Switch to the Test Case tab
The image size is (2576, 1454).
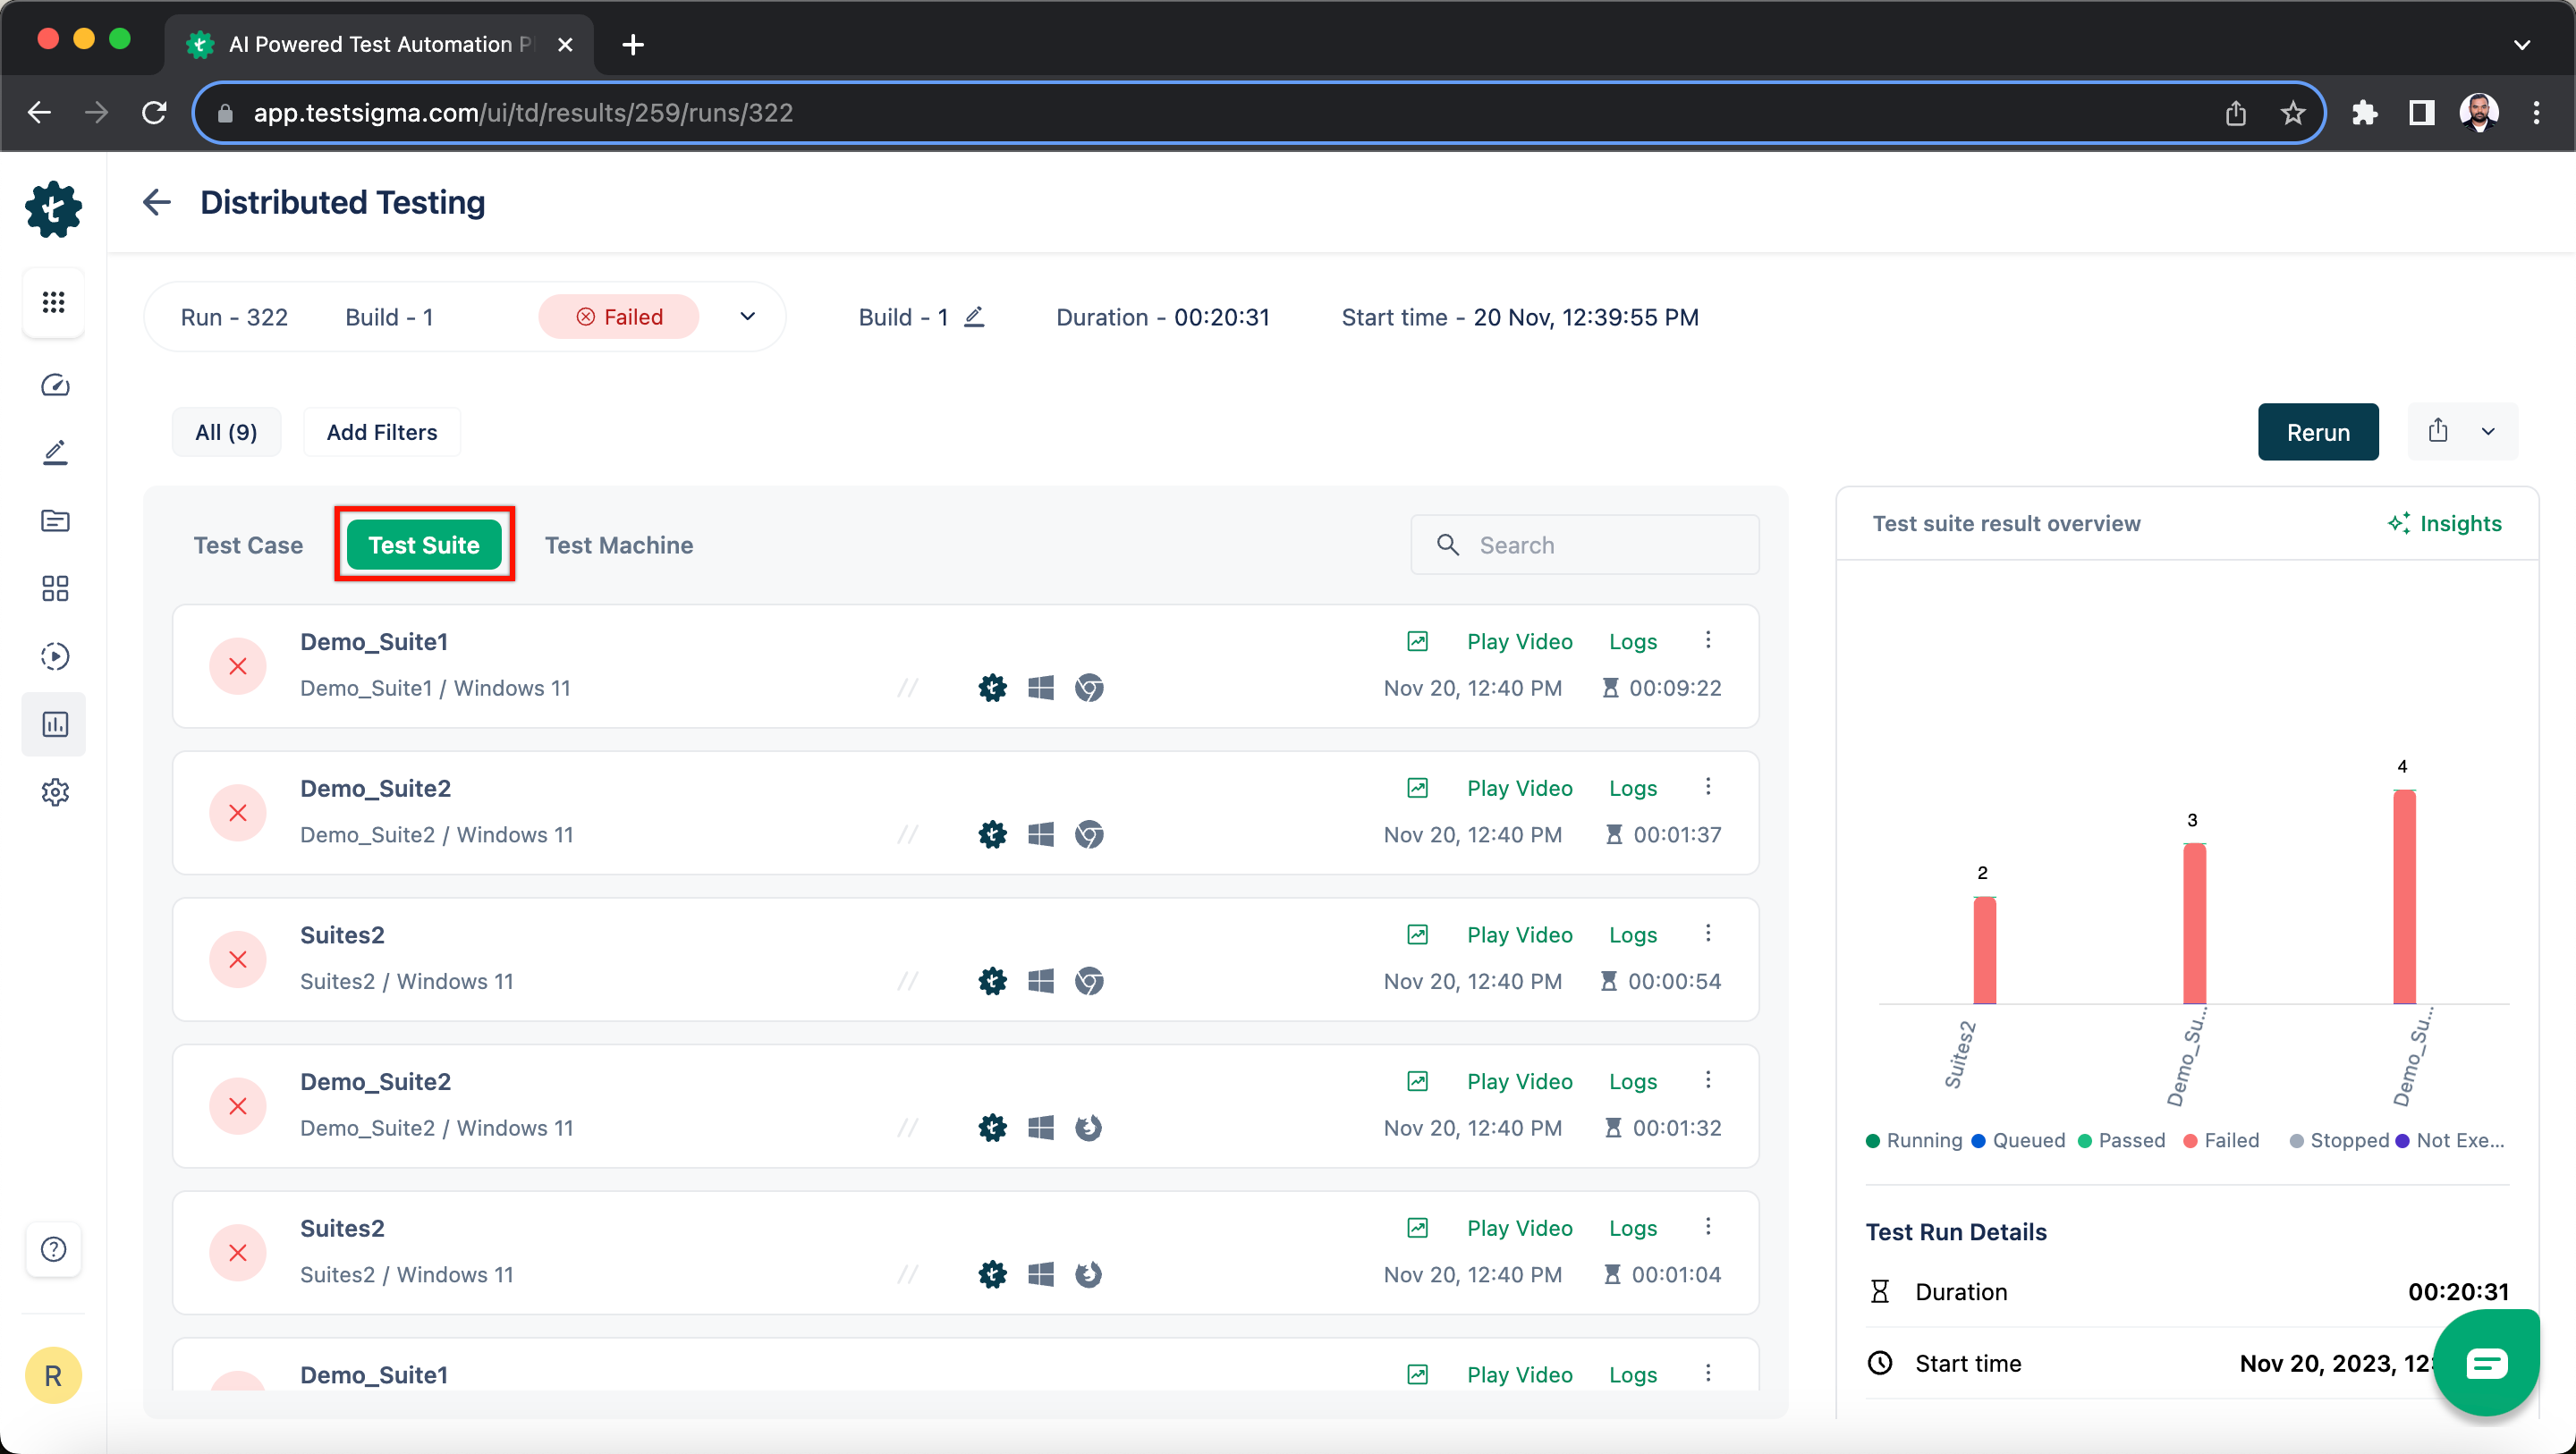248,545
